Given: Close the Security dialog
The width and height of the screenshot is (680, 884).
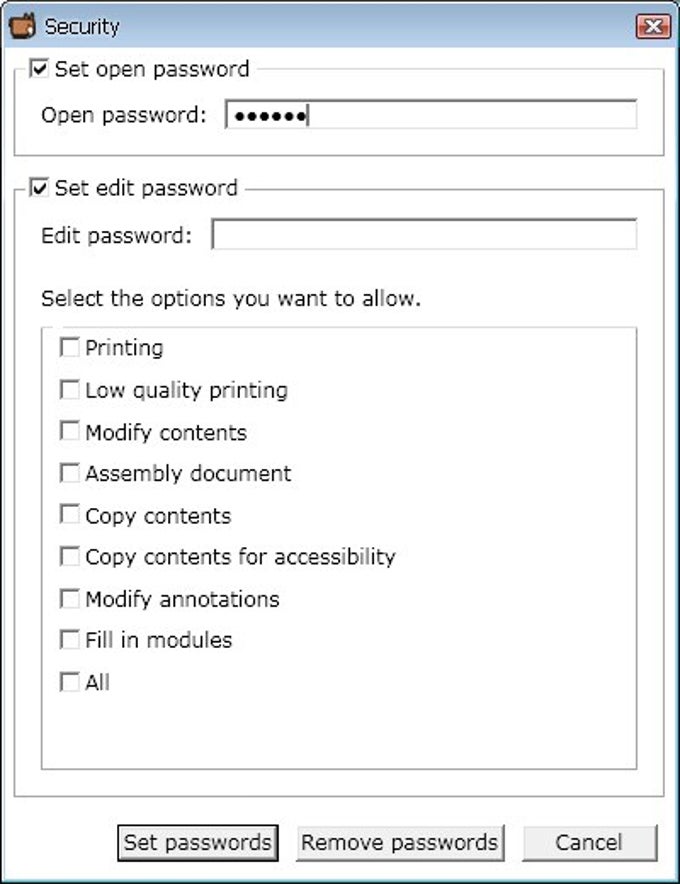Looking at the screenshot, I should tap(653, 26).
